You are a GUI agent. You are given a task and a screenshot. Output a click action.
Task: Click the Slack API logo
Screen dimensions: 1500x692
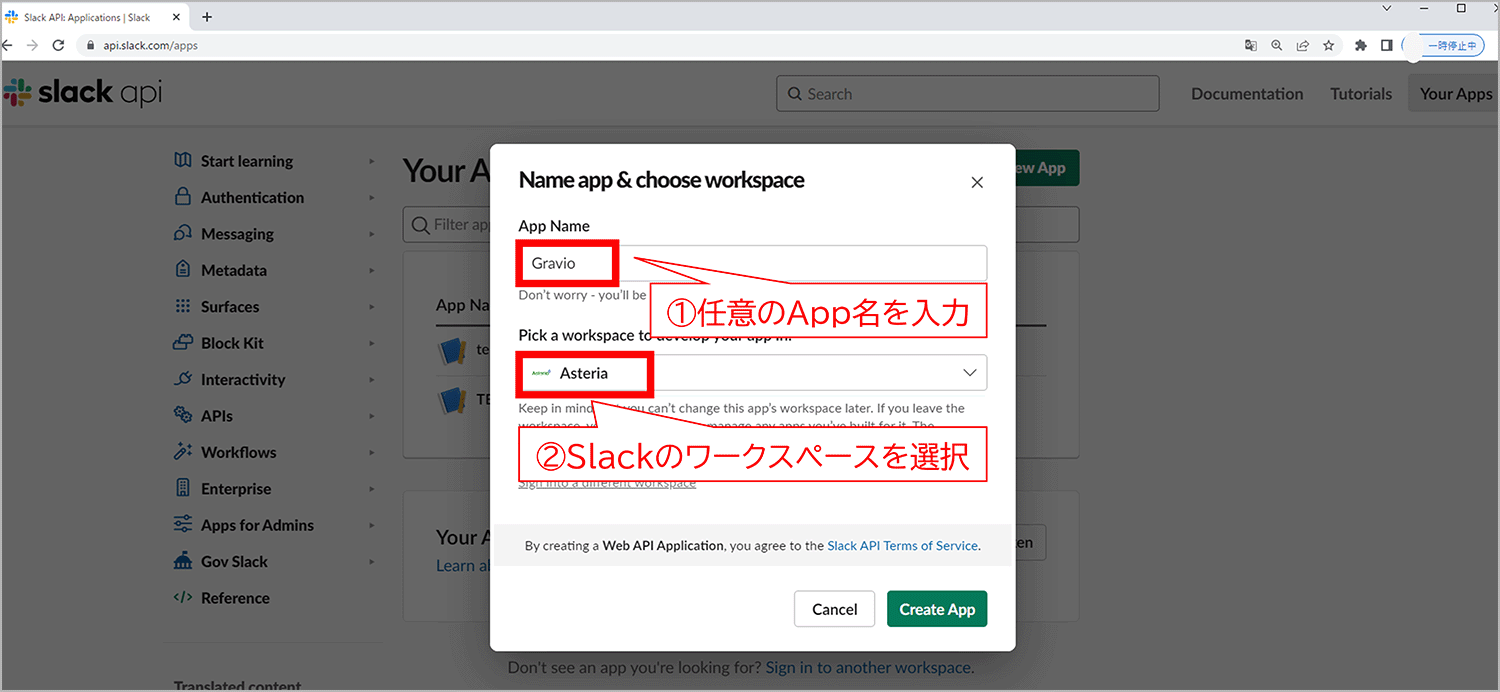(82, 93)
